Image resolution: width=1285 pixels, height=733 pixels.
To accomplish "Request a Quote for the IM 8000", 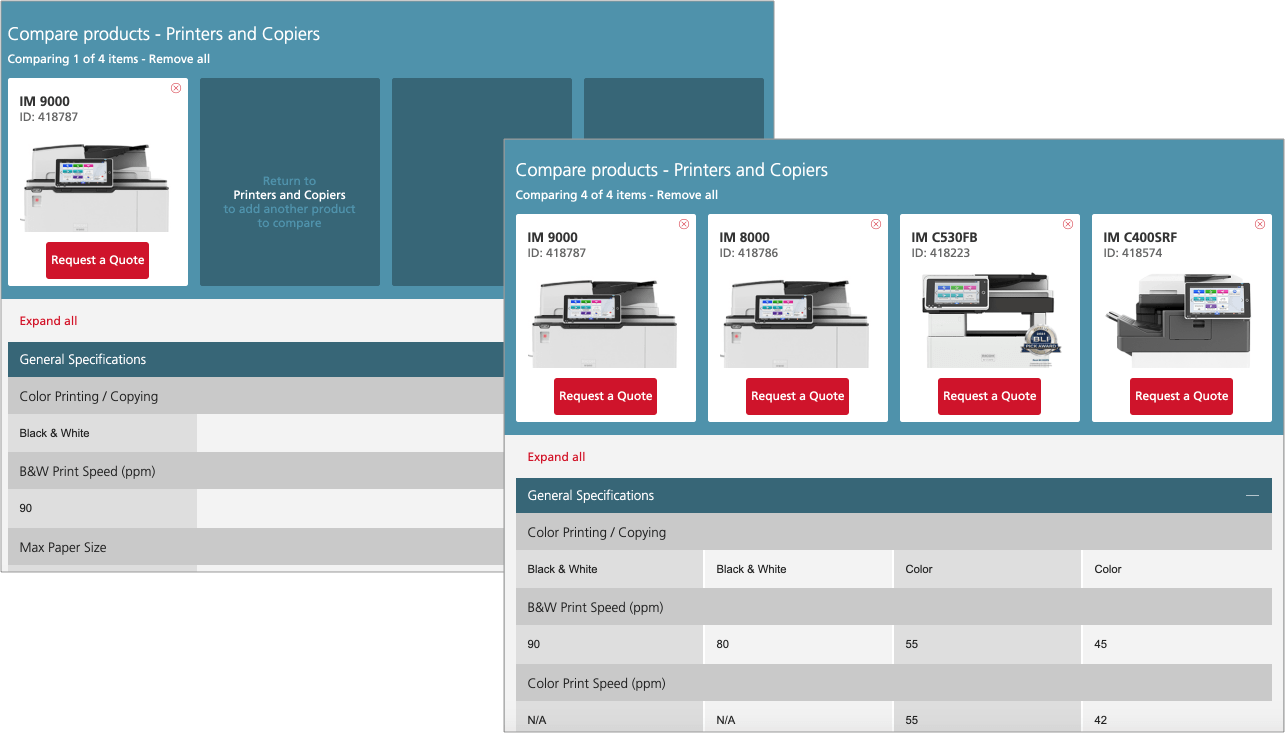I will click(797, 396).
